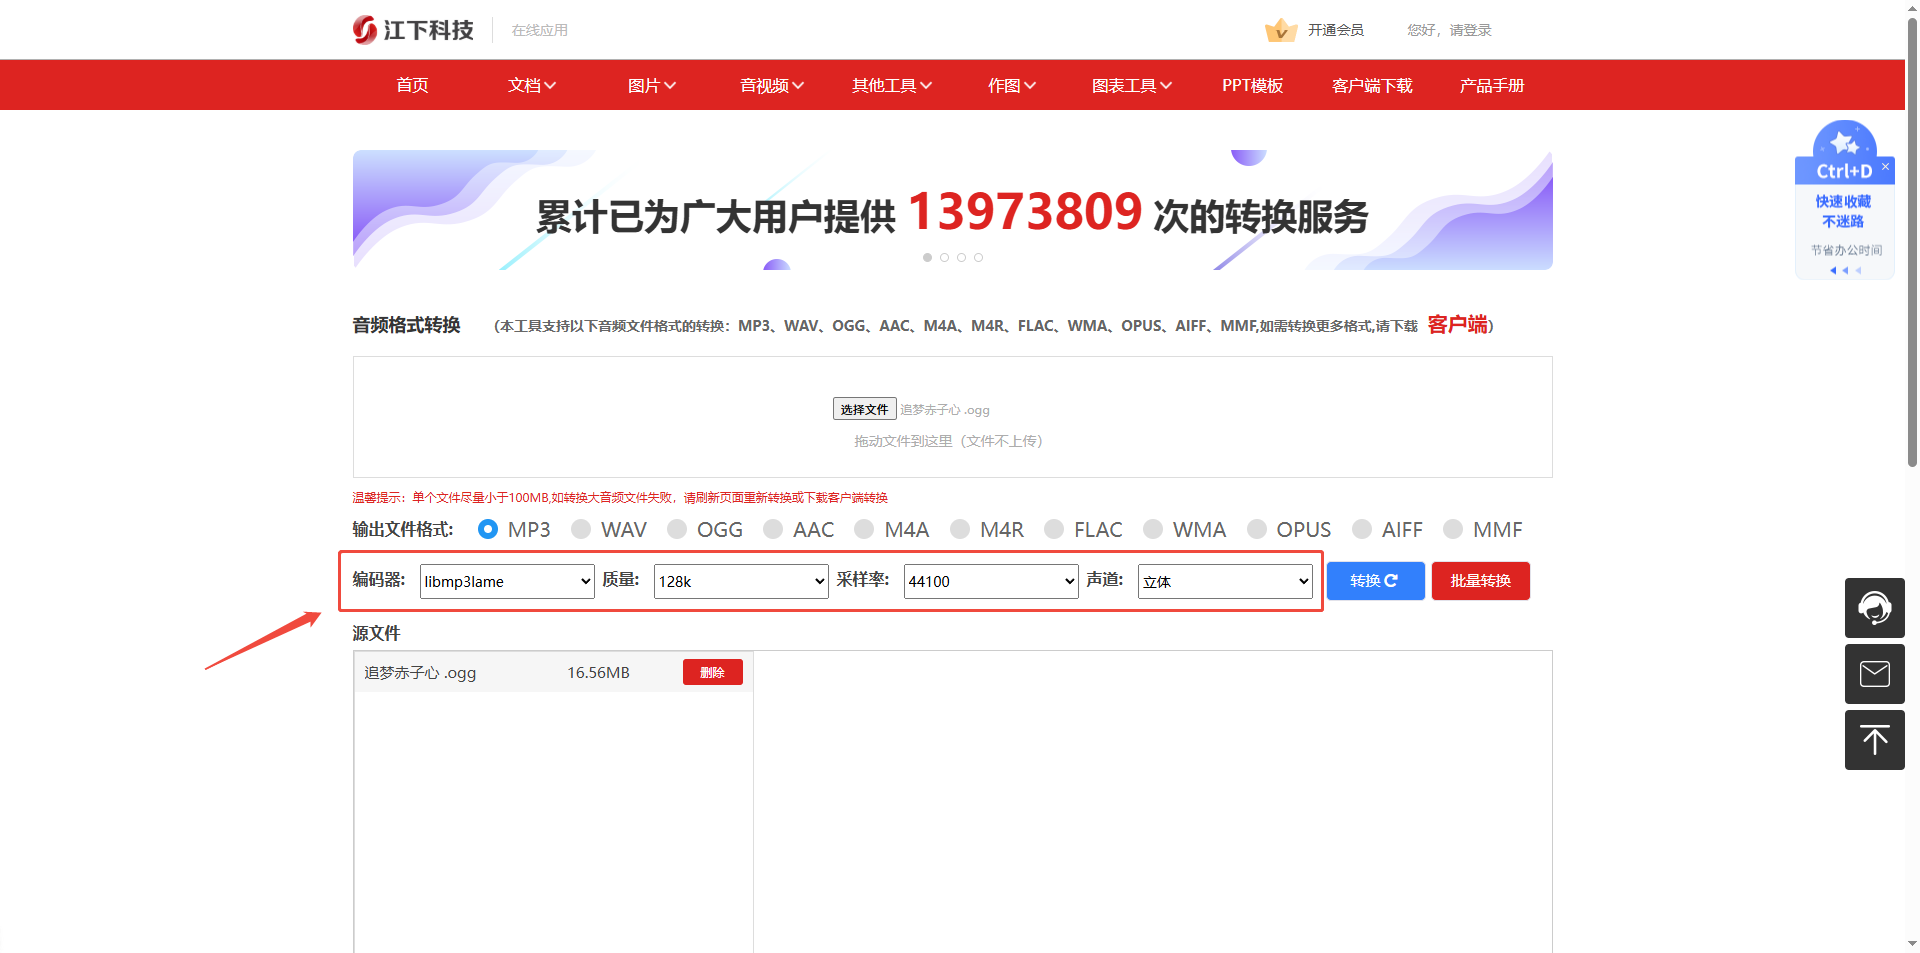Open PPT模板 page
This screenshot has width=1920, height=953.
coord(1252,86)
